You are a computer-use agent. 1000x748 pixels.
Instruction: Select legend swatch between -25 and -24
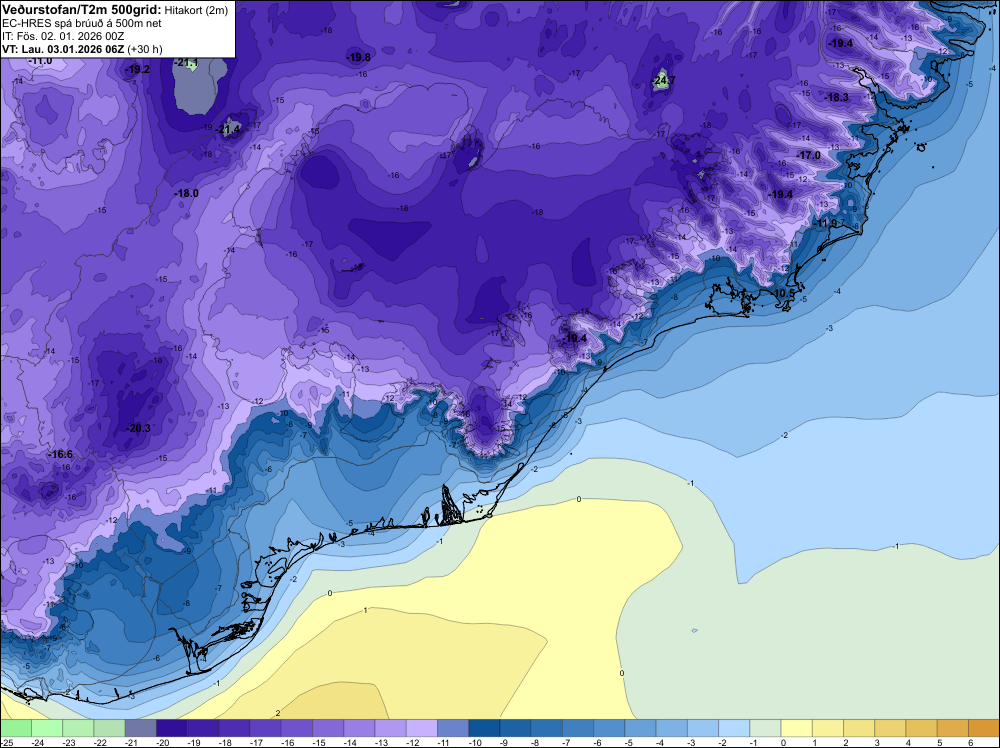[x=15, y=728]
